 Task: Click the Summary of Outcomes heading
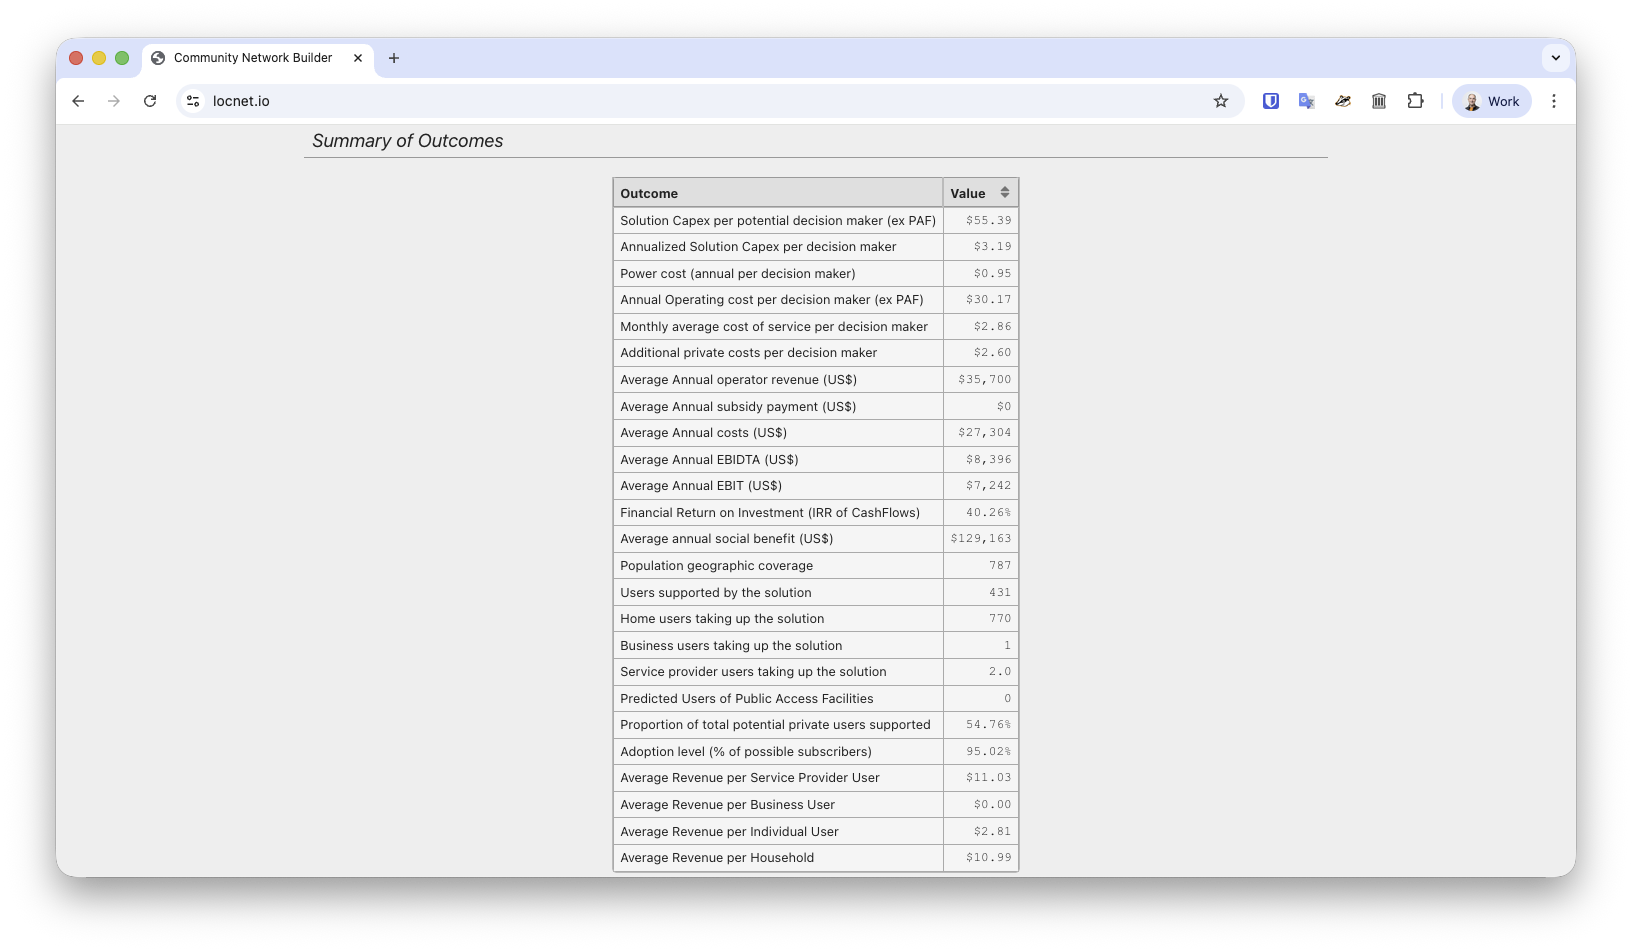coord(407,141)
